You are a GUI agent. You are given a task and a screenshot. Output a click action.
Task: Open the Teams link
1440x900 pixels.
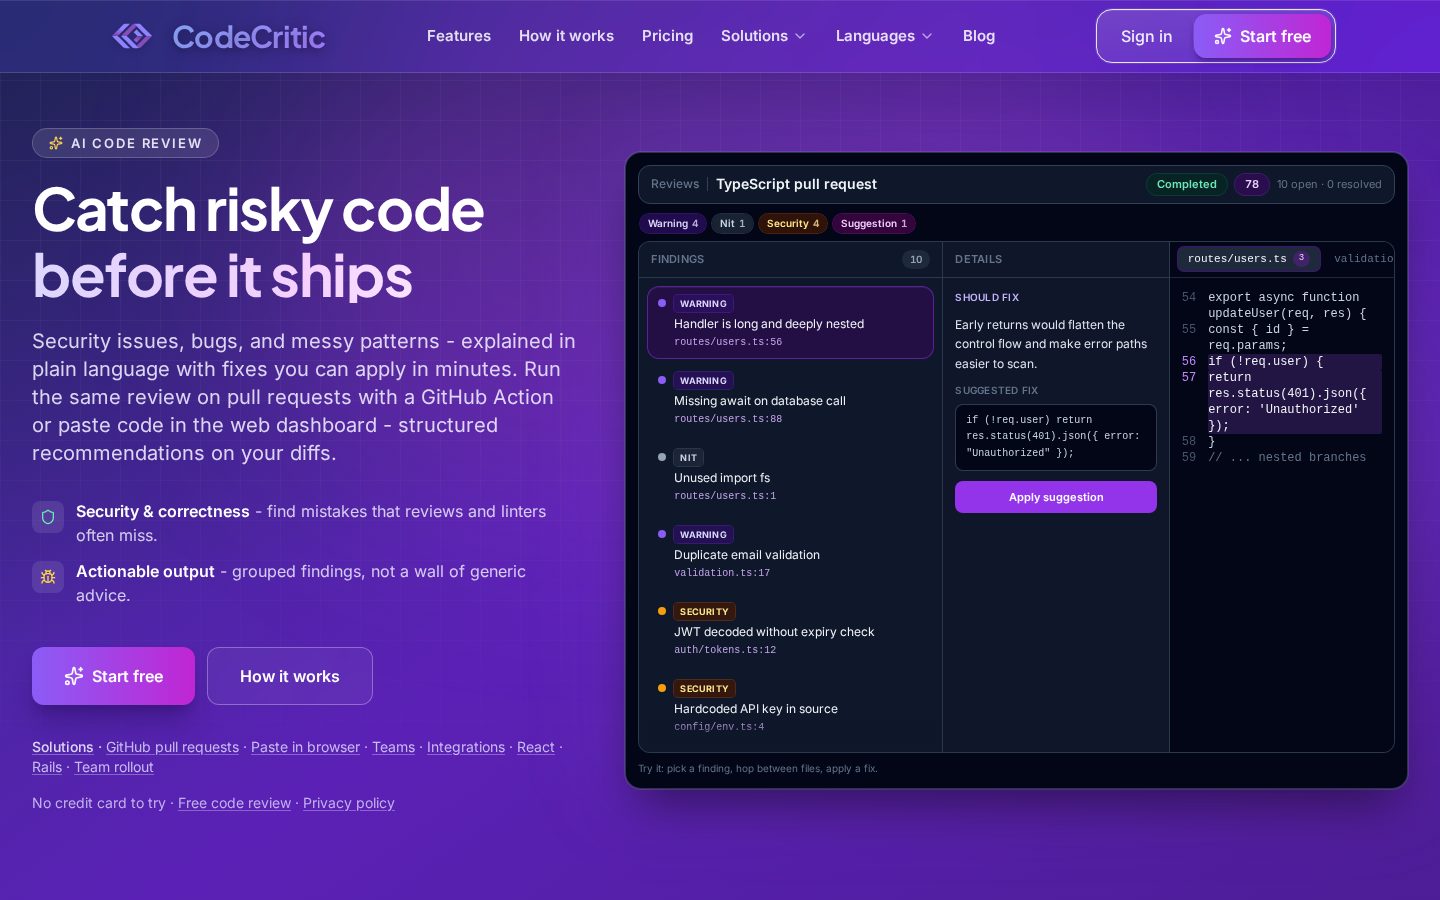click(393, 747)
